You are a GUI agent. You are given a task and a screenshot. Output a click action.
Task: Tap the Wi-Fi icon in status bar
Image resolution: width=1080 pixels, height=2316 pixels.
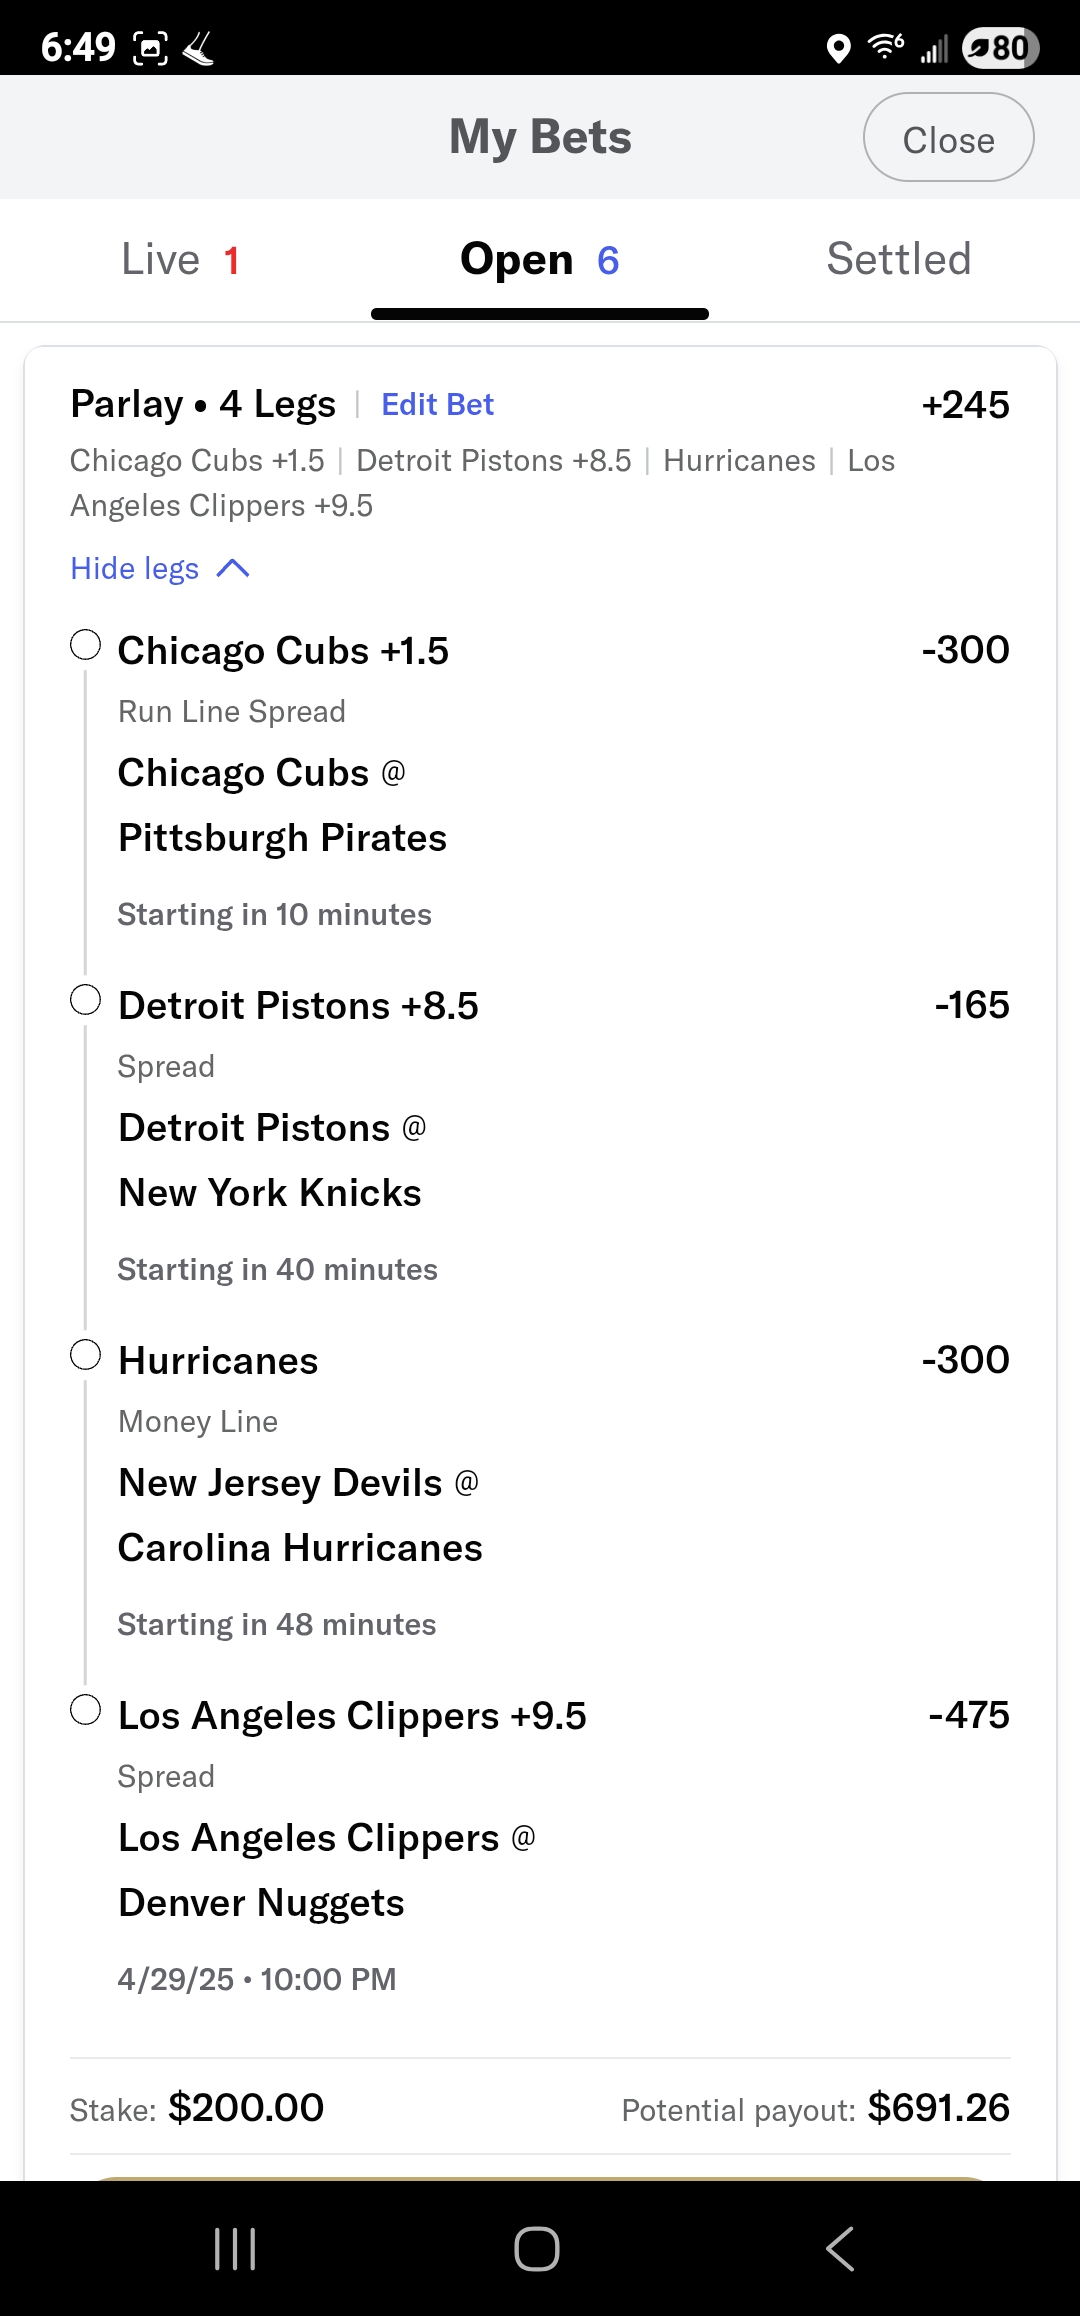click(886, 46)
